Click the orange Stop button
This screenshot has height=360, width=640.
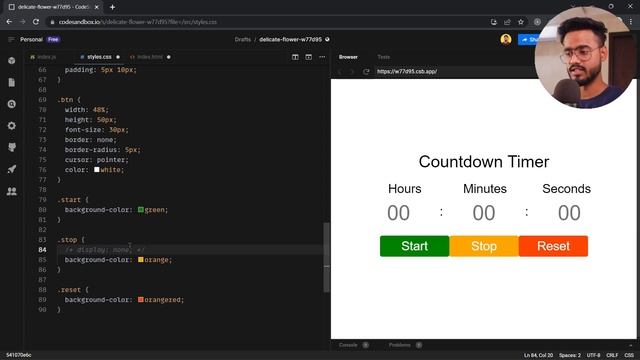coord(484,246)
